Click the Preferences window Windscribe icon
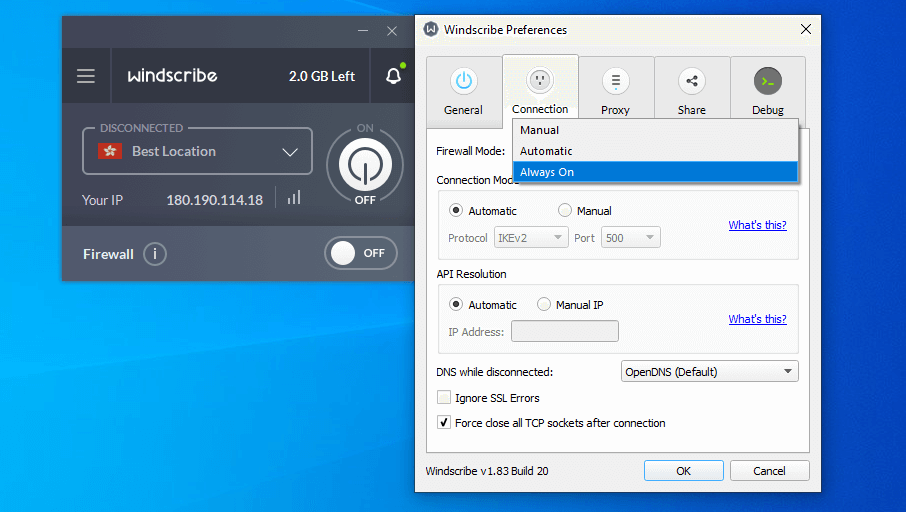The image size is (906, 512). (x=431, y=29)
